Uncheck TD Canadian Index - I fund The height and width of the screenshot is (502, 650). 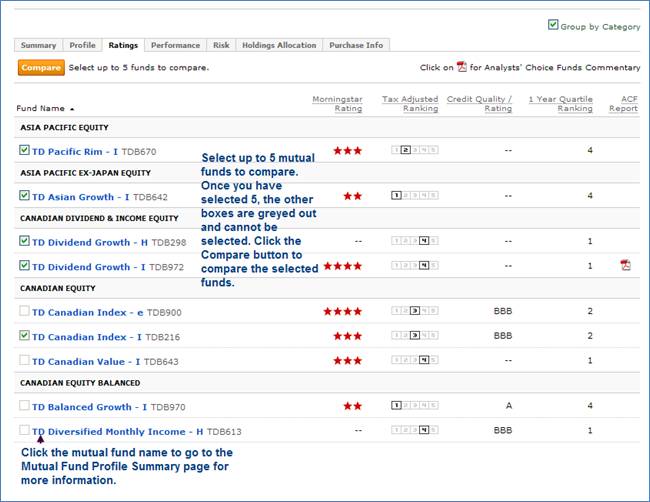click(24, 335)
